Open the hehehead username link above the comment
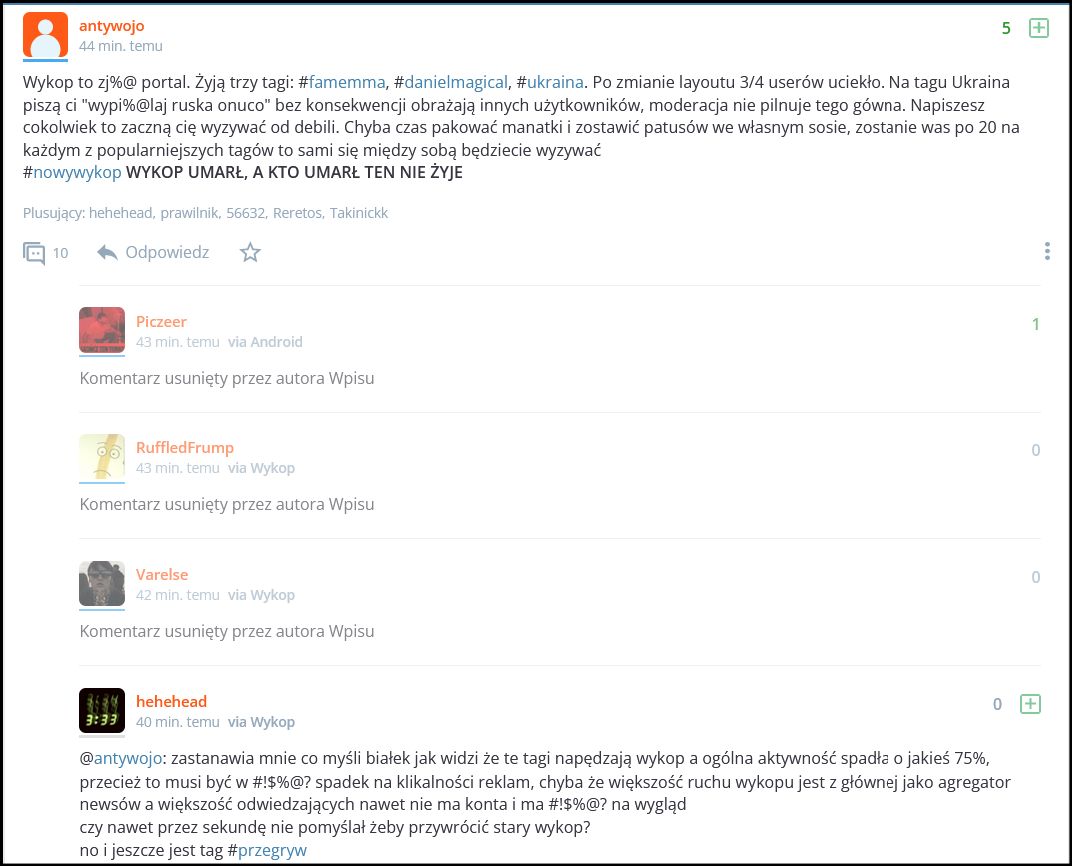The height and width of the screenshot is (866, 1072). coord(171,701)
